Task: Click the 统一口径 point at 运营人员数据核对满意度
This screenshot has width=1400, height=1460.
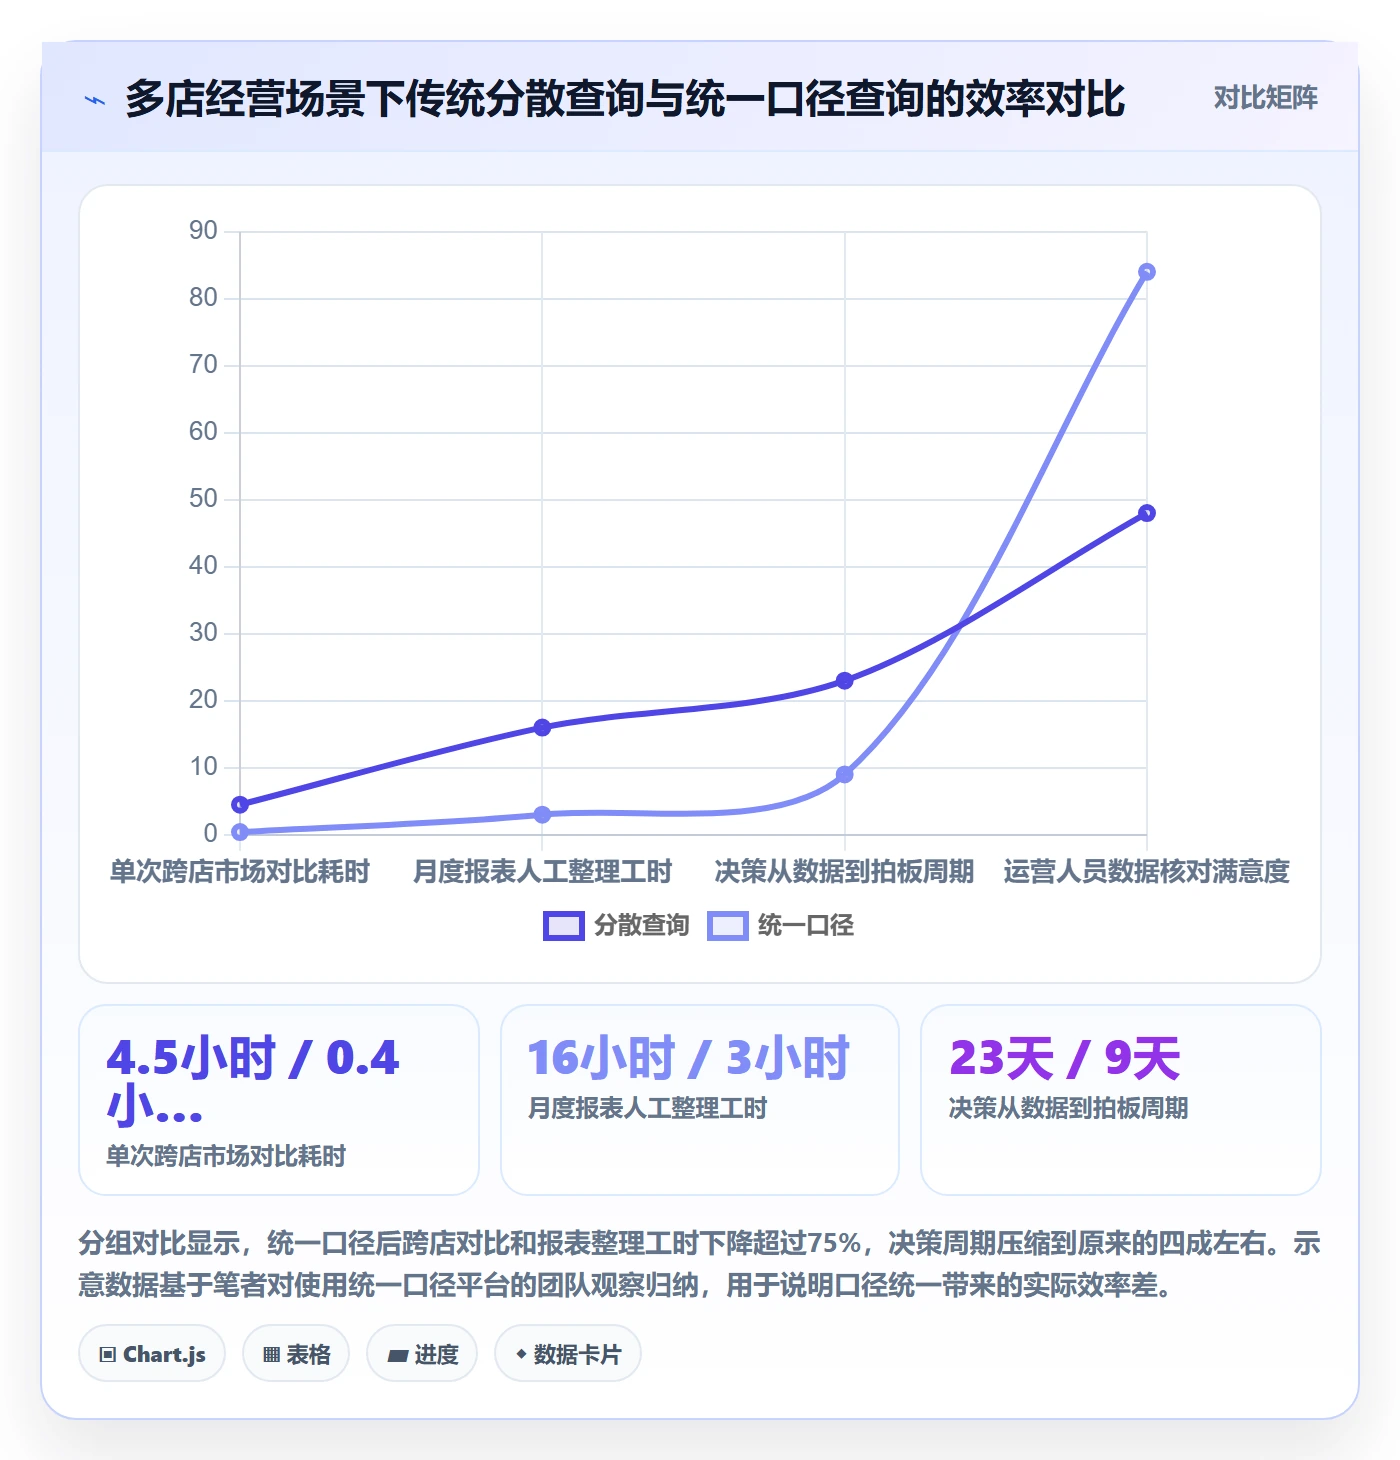Action: click(1147, 272)
